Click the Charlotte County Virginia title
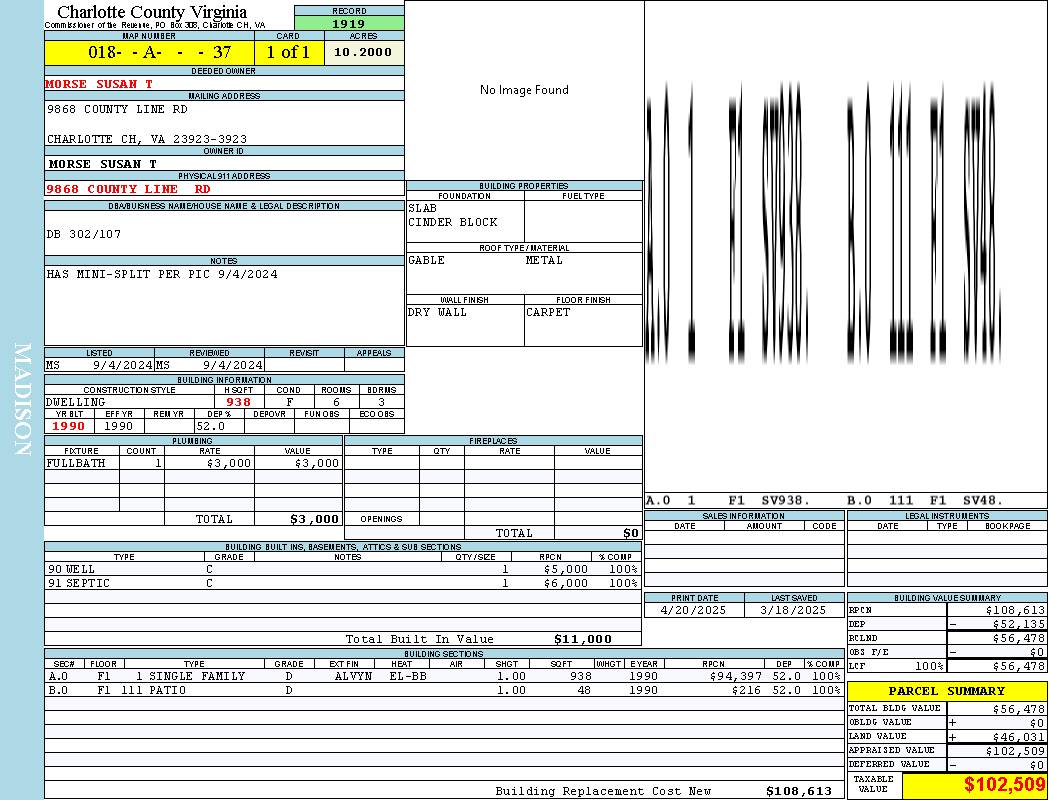 tap(152, 12)
